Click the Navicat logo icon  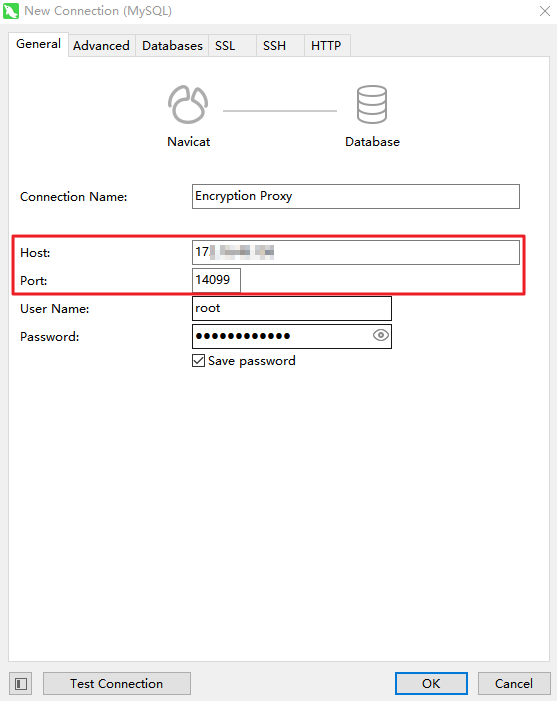[x=188, y=104]
